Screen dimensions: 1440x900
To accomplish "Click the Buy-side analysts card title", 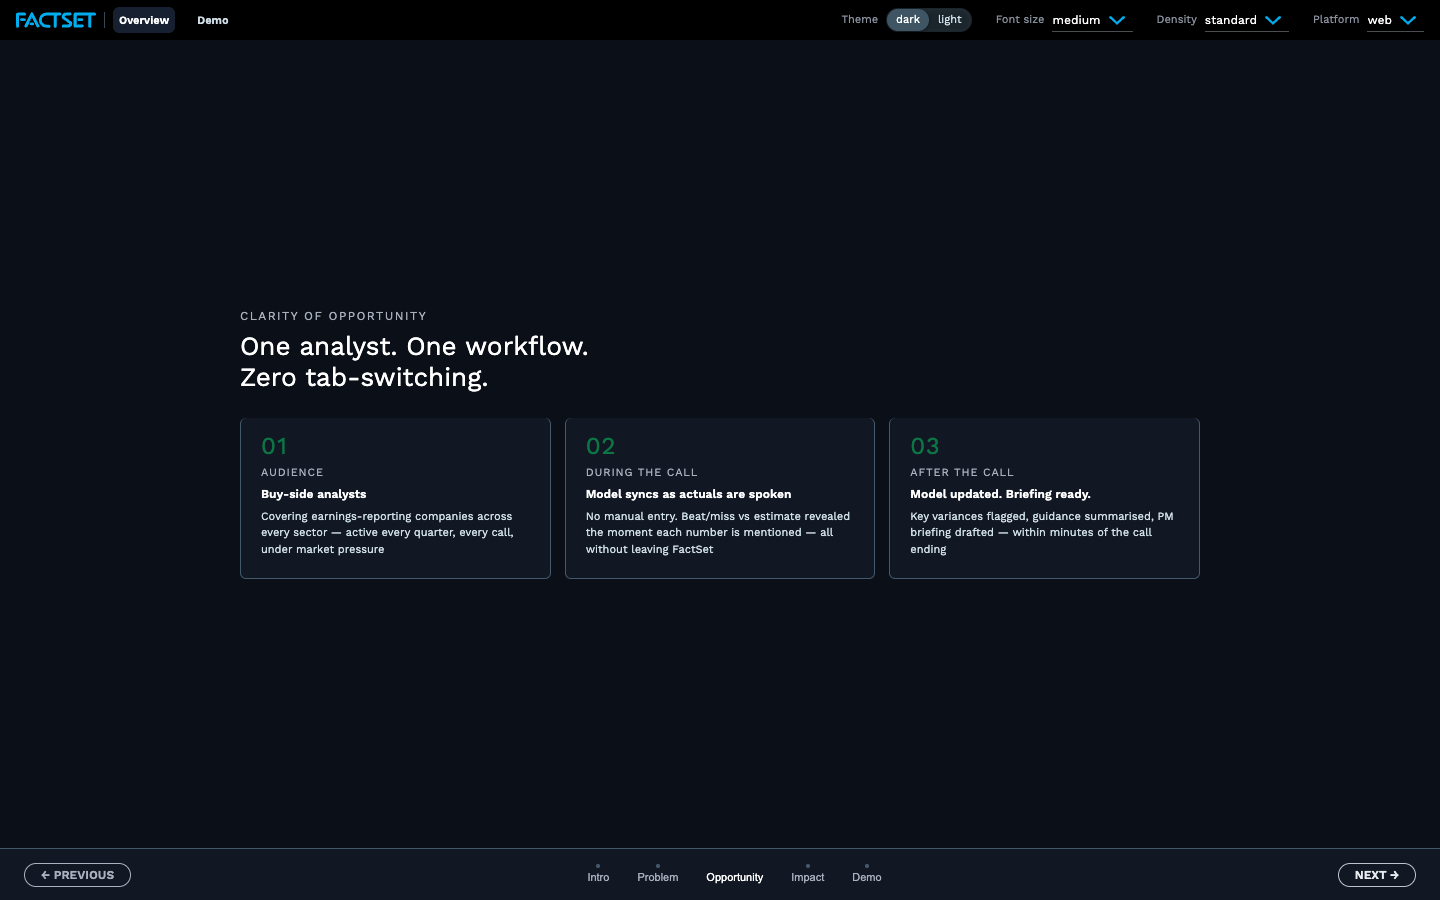I will tap(314, 494).
